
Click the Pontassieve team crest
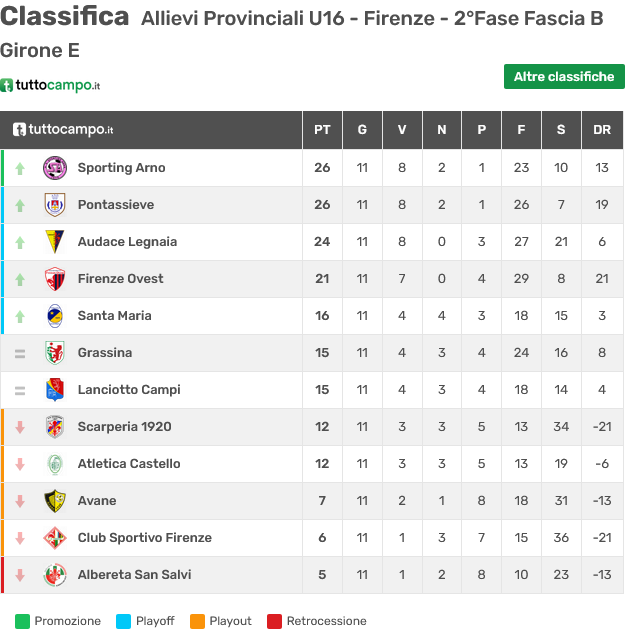point(55,205)
